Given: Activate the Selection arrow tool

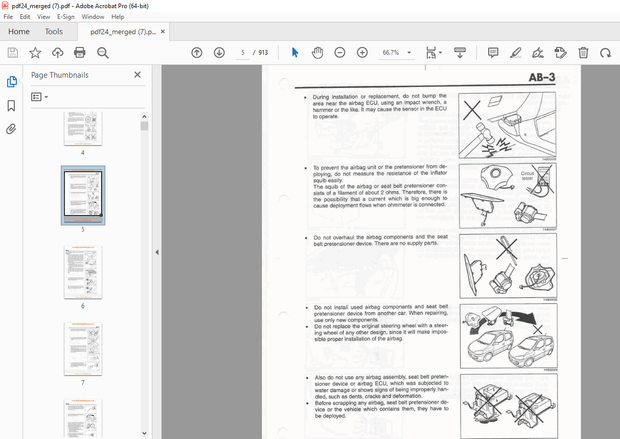Looking at the screenshot, I should tap(295, 52).
